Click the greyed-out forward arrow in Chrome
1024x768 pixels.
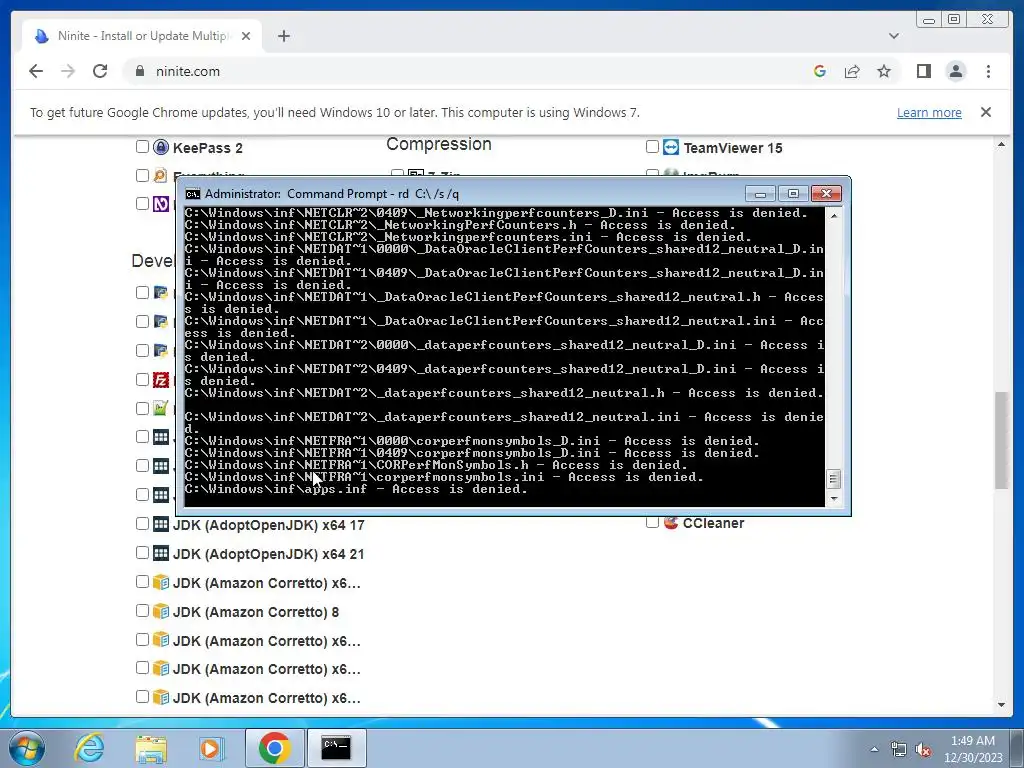68,71
